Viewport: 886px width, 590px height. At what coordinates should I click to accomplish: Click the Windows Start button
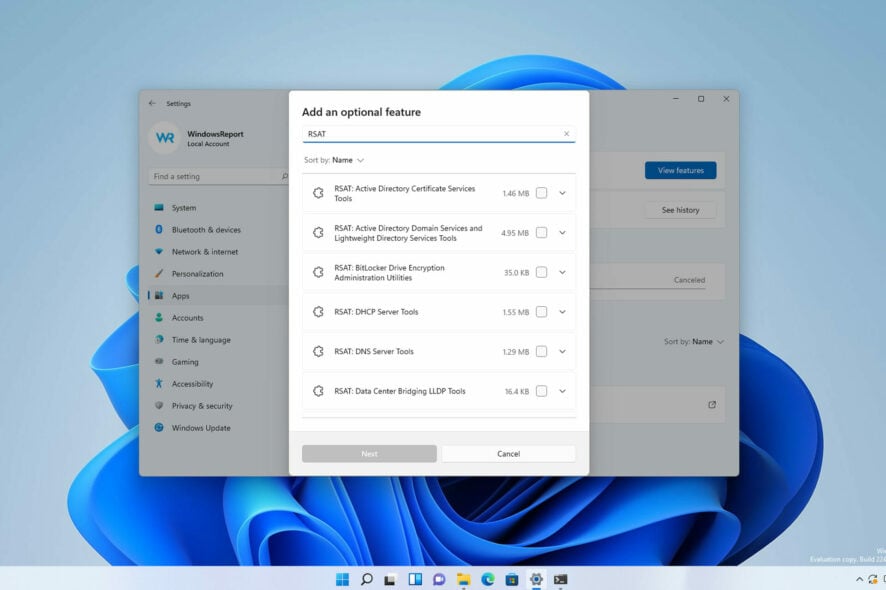pos(342,579)
